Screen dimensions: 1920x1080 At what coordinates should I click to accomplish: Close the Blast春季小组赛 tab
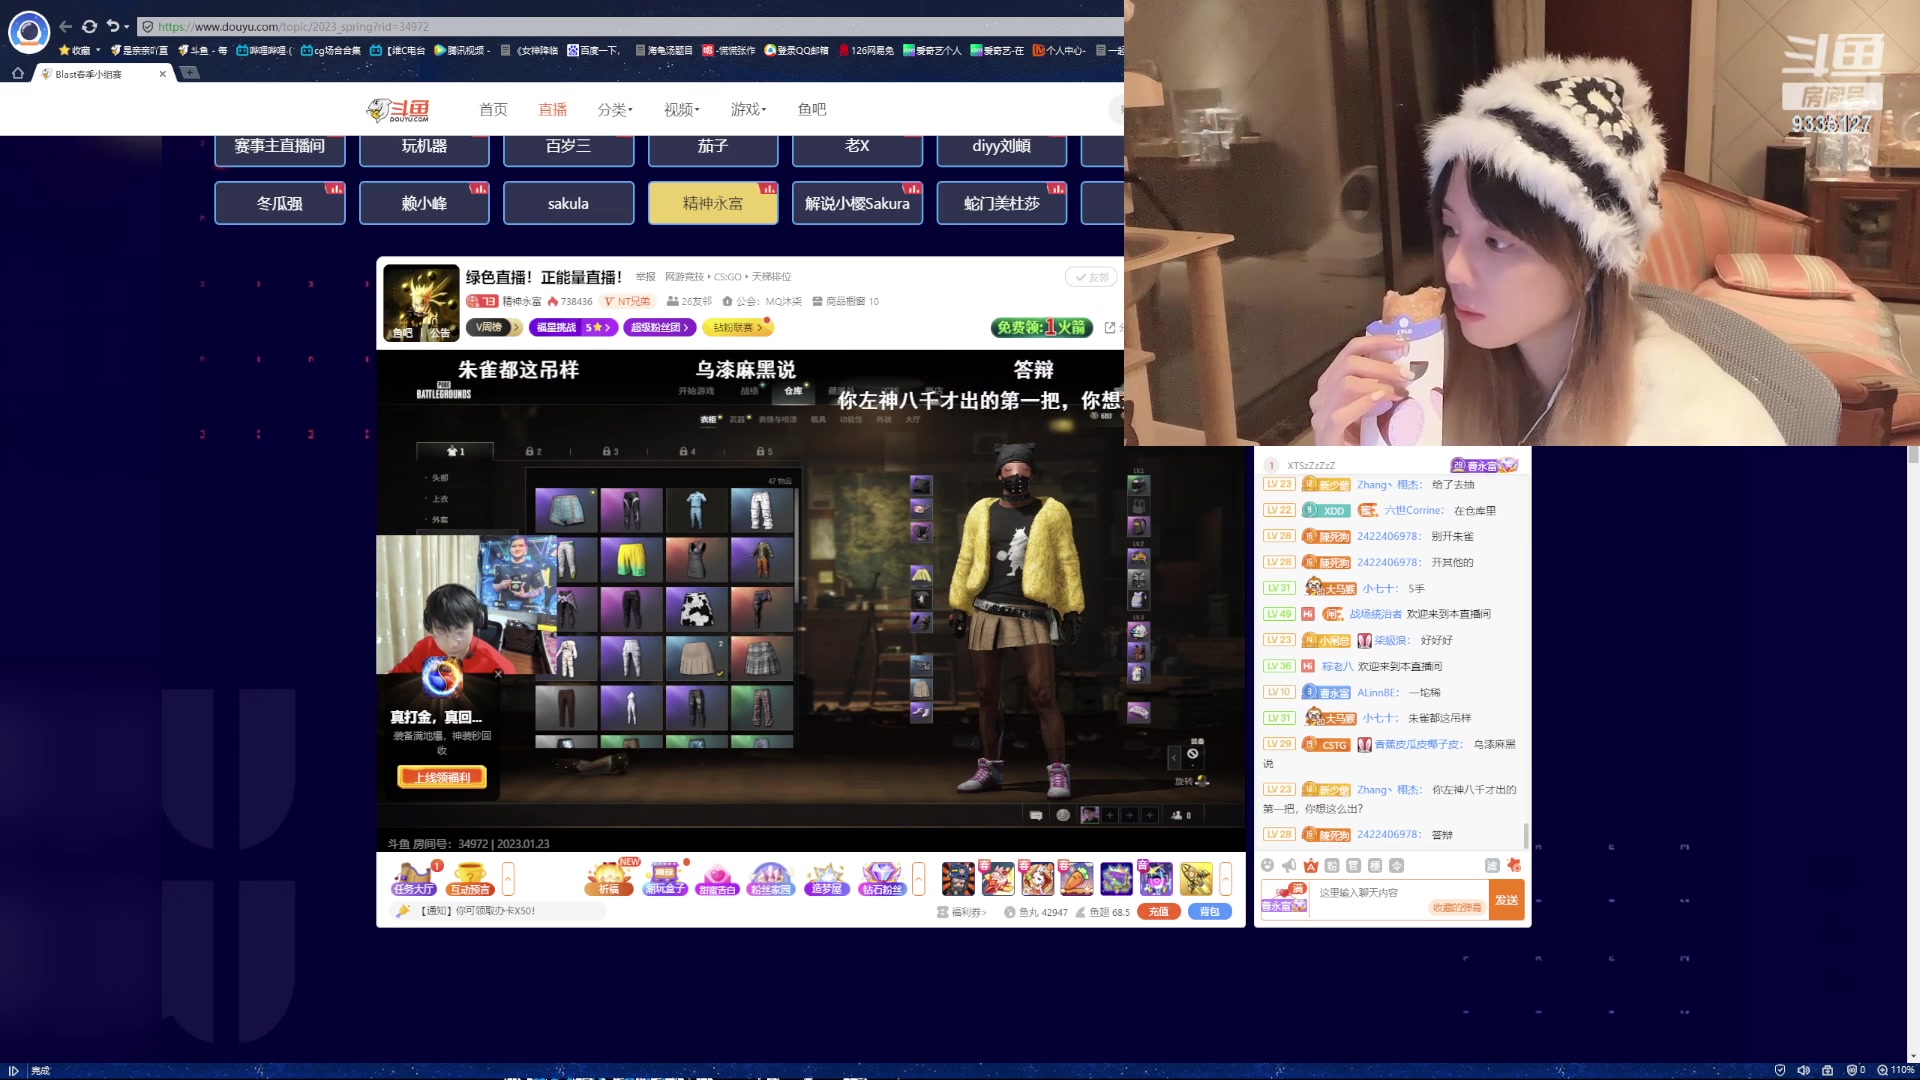(163, 74)
